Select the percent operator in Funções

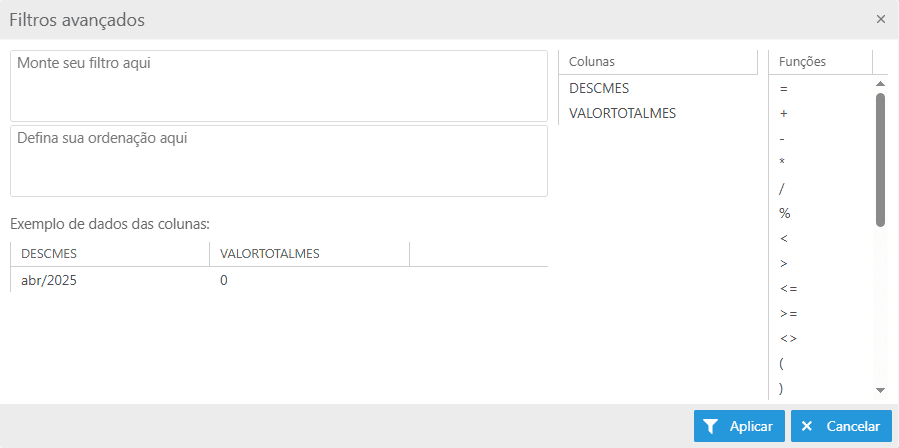point(785,213)
